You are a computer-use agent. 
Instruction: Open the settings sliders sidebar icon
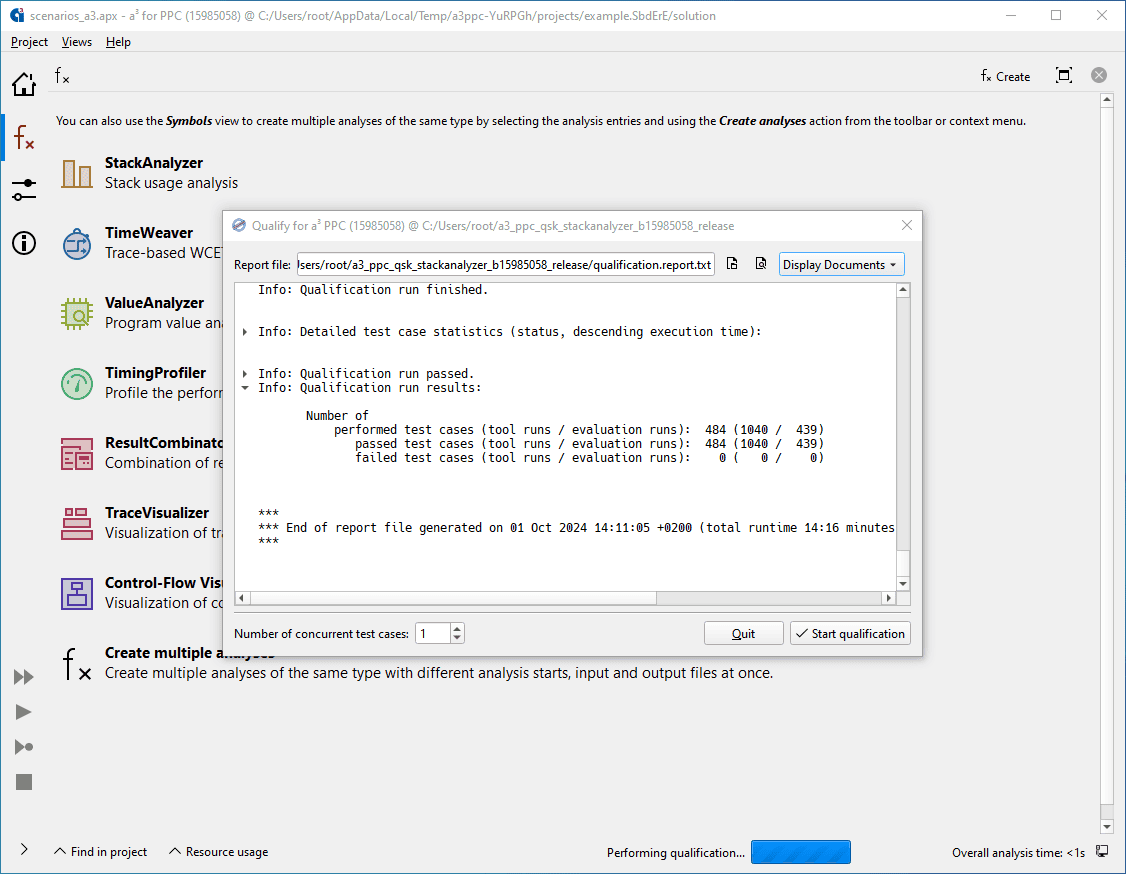pyautogui.click(x=24, y=190)
